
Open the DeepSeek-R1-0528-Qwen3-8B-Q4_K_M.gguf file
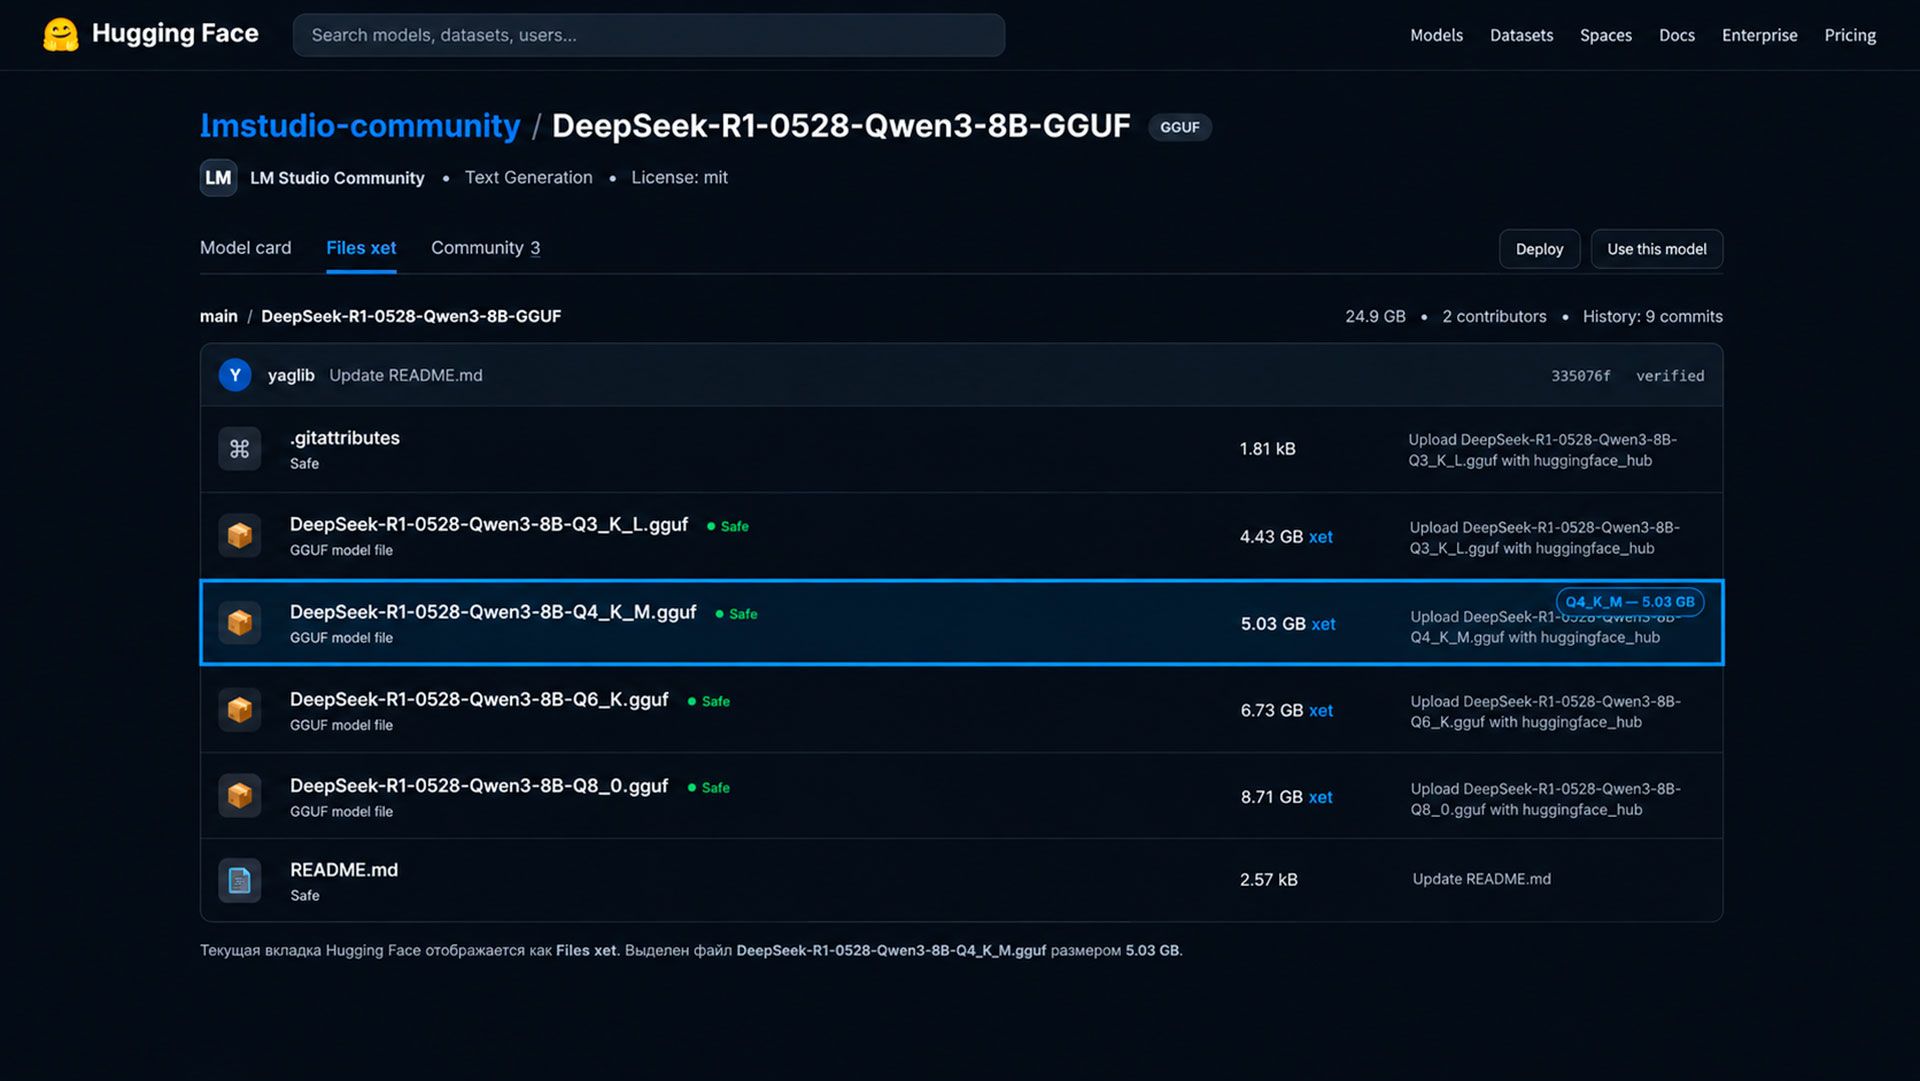click(x=493, y=612)
